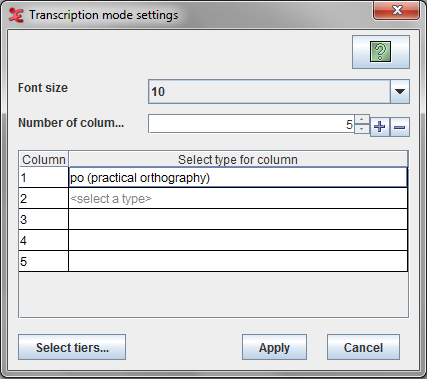Click the Select type for column header
428x380 pixels.
pyautogui.click(x=238, y=160)
